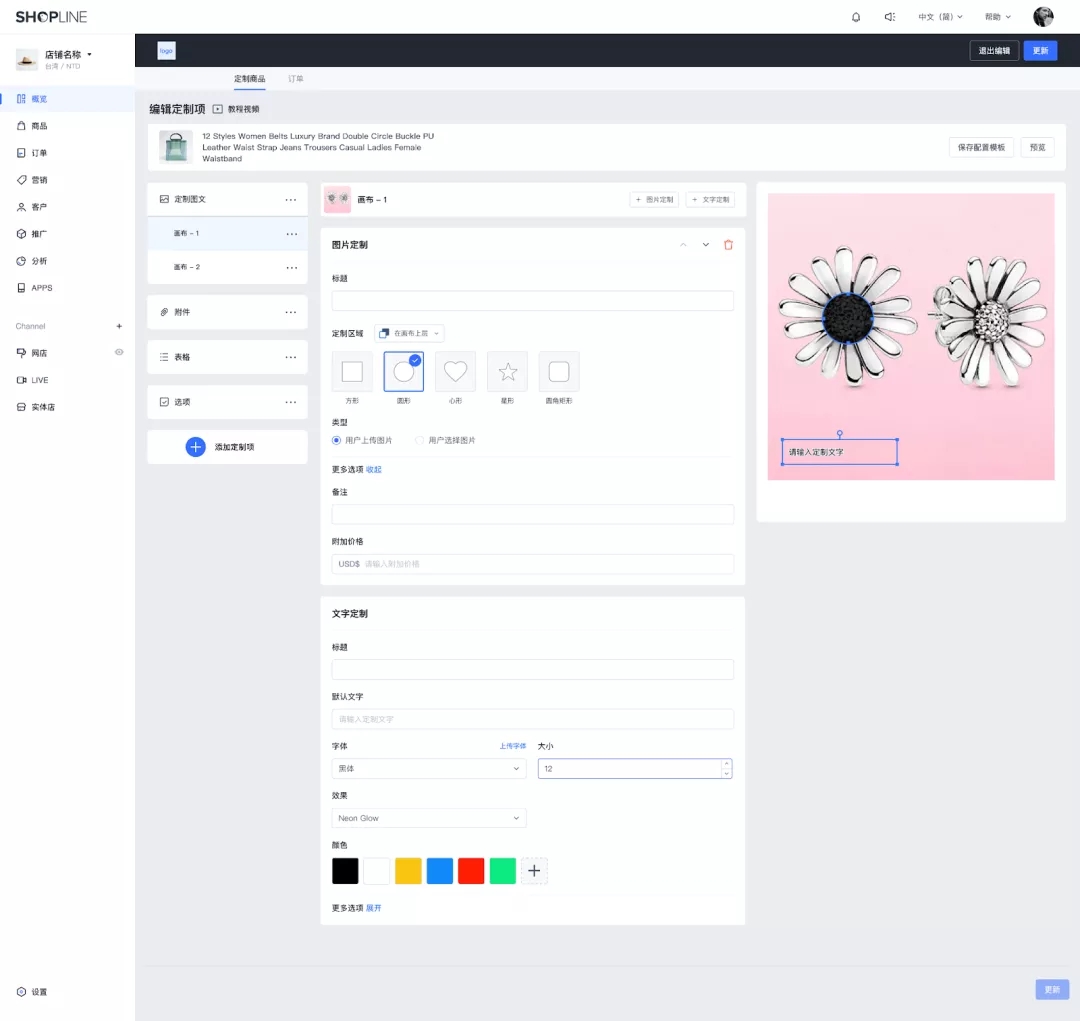This screenshot has height=1021, width=1080.
Task: Choose the rounded rectangle shape
Action: tap(559, 372)
